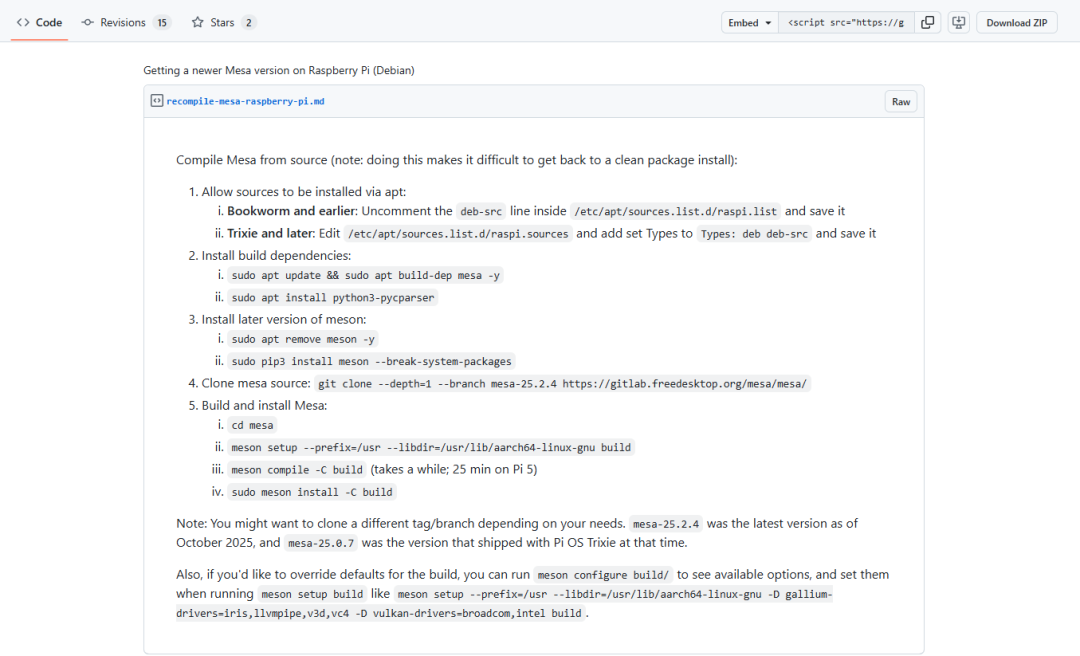Click the file icon beside recompile-mesa-raspberry-pi.md
1080x656 pixels.
[157, 101]
